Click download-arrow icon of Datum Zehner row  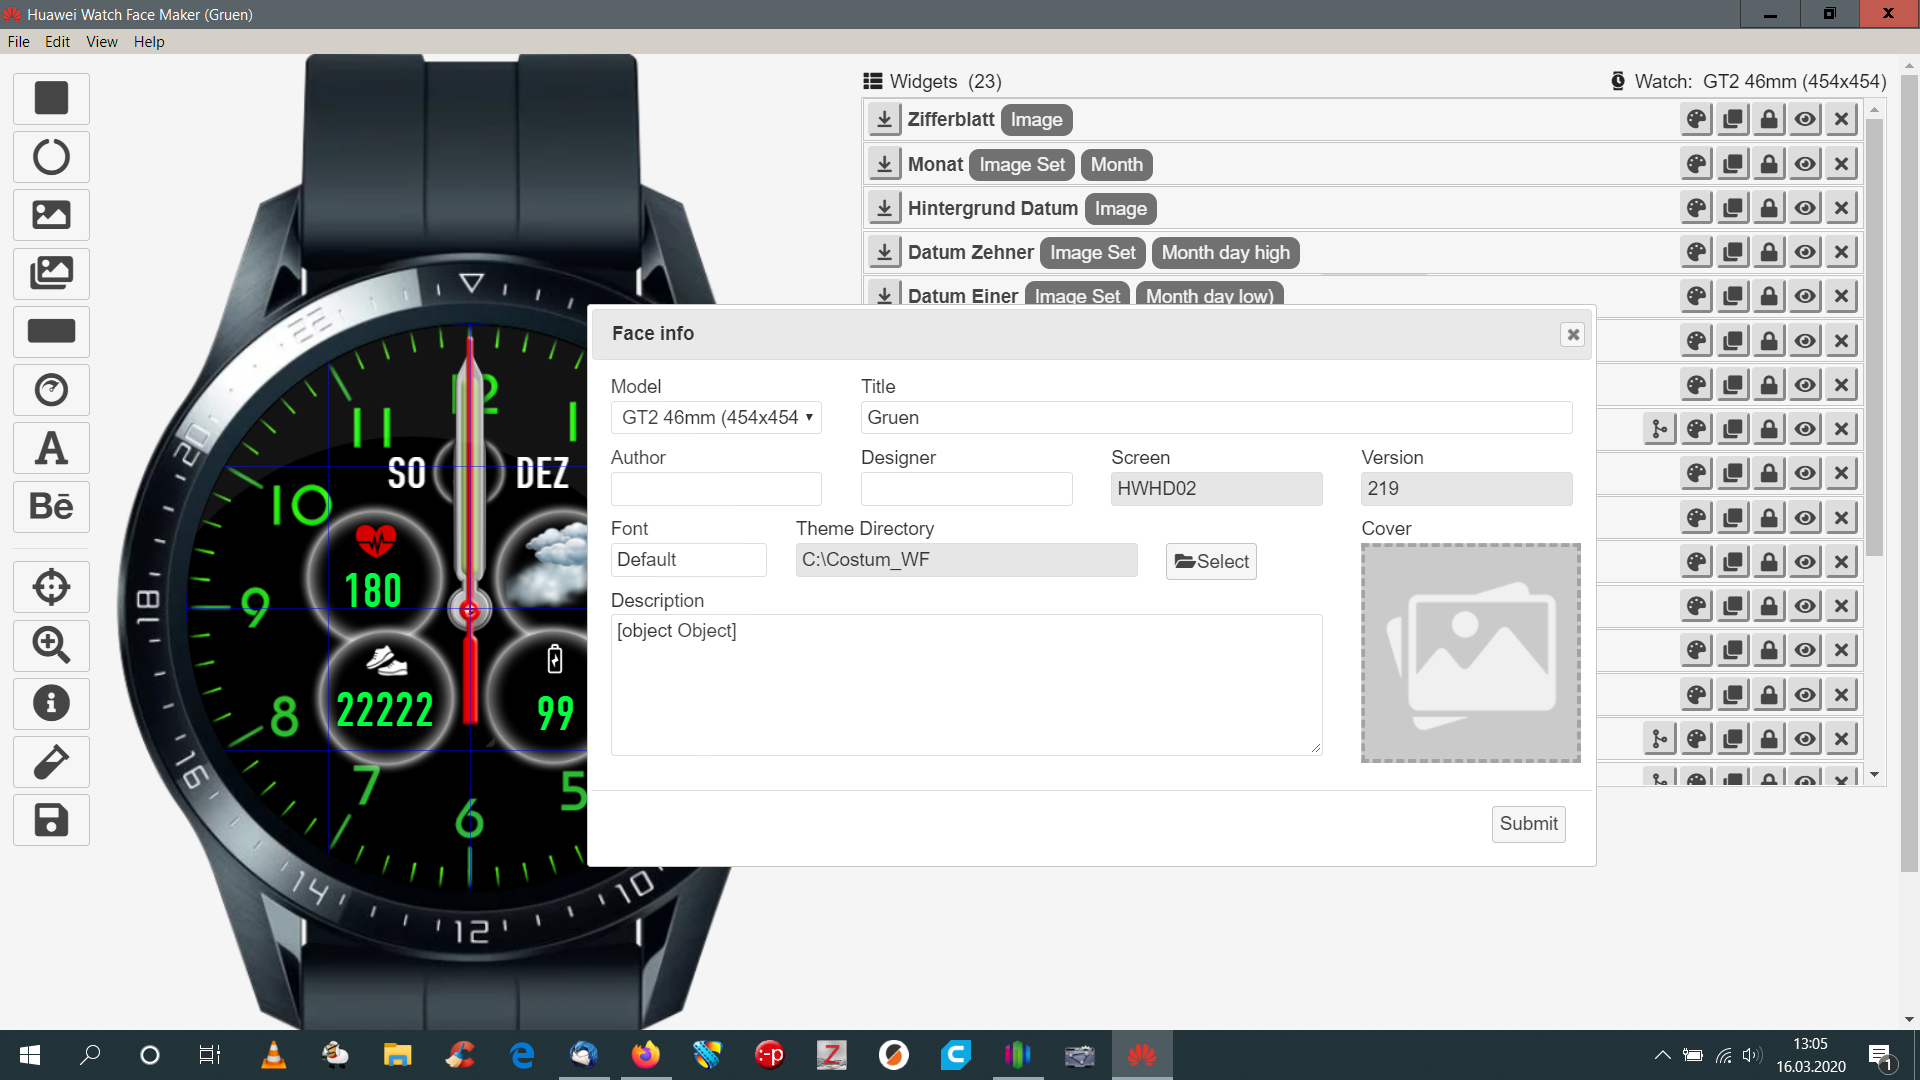point(884,252)
